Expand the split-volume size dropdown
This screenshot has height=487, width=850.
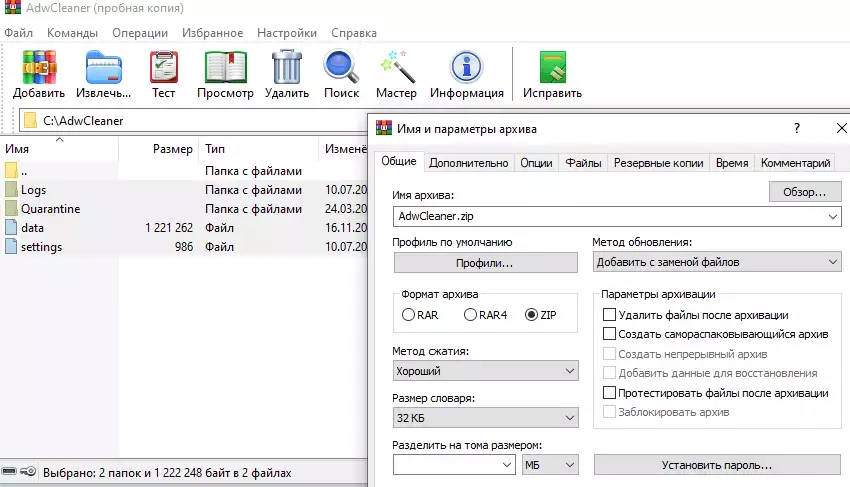click(506, 465)
